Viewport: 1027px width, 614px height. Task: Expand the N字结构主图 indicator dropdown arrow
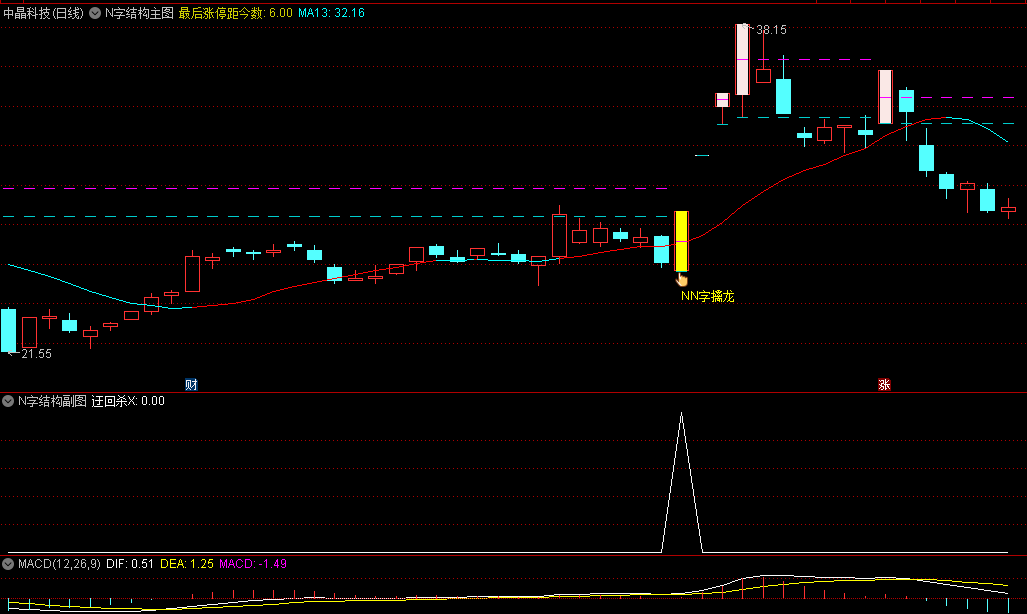95,13
